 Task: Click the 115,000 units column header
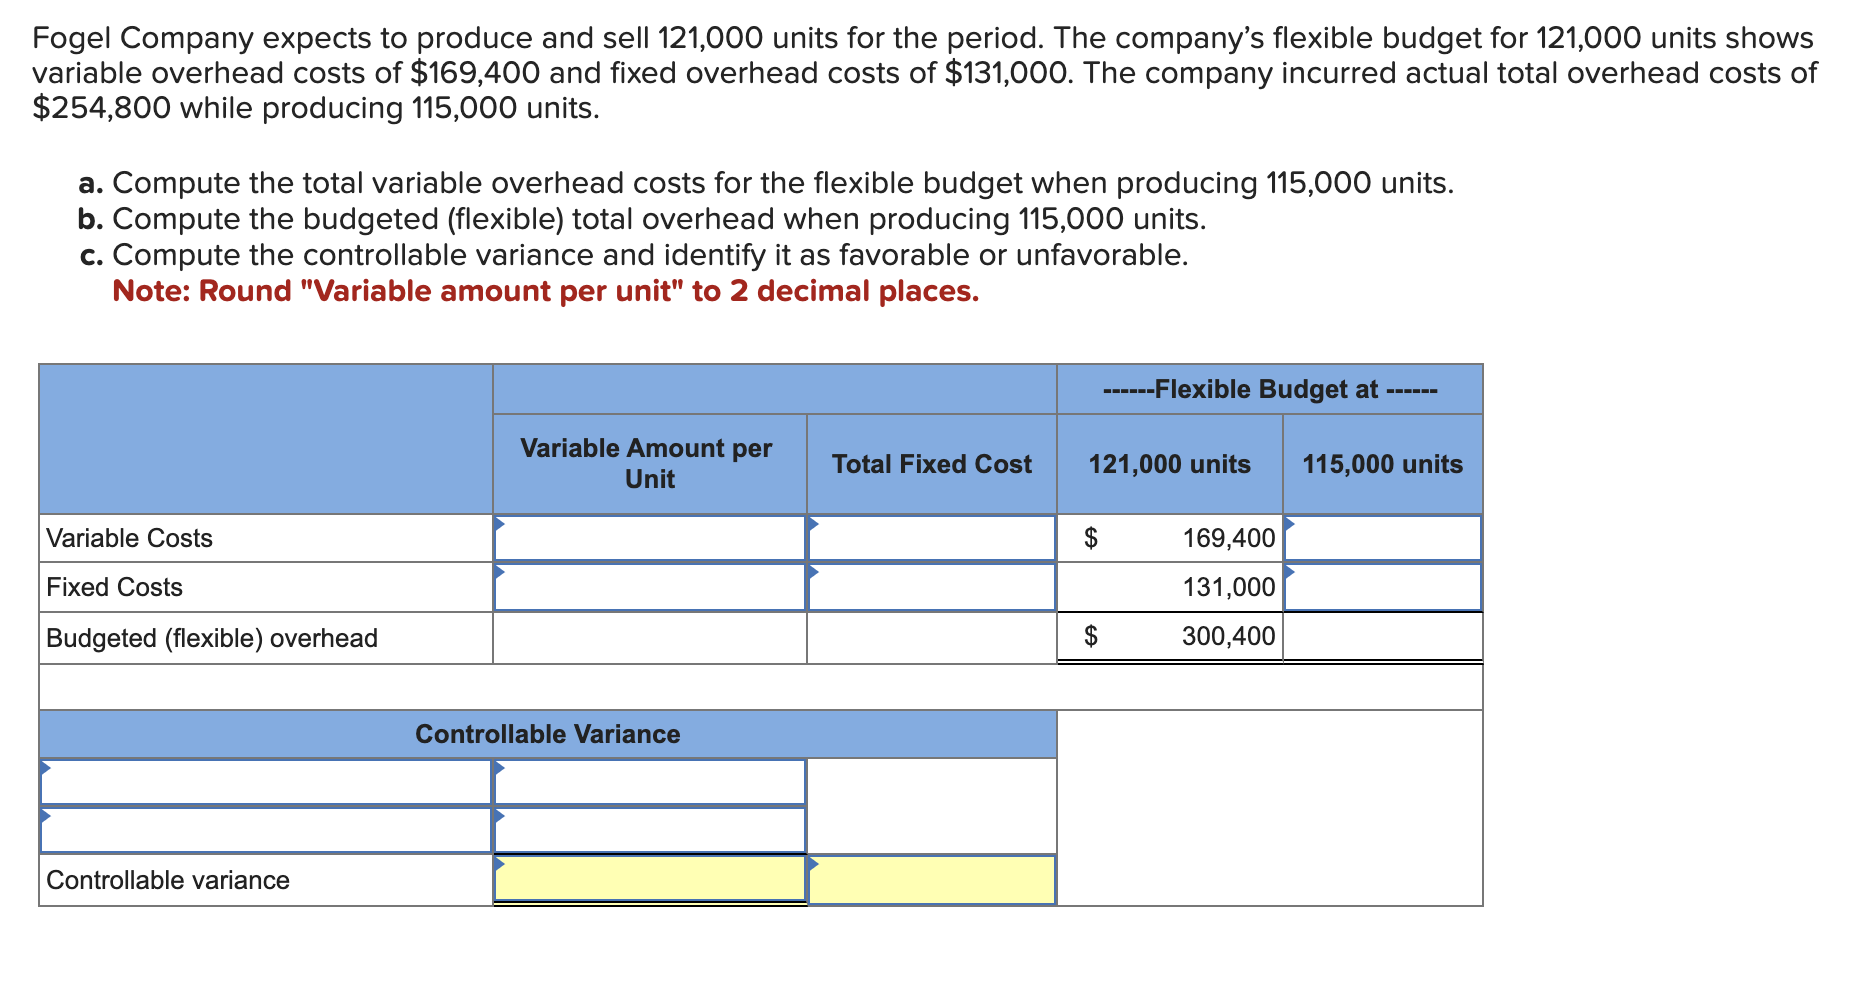(1383, 464)
